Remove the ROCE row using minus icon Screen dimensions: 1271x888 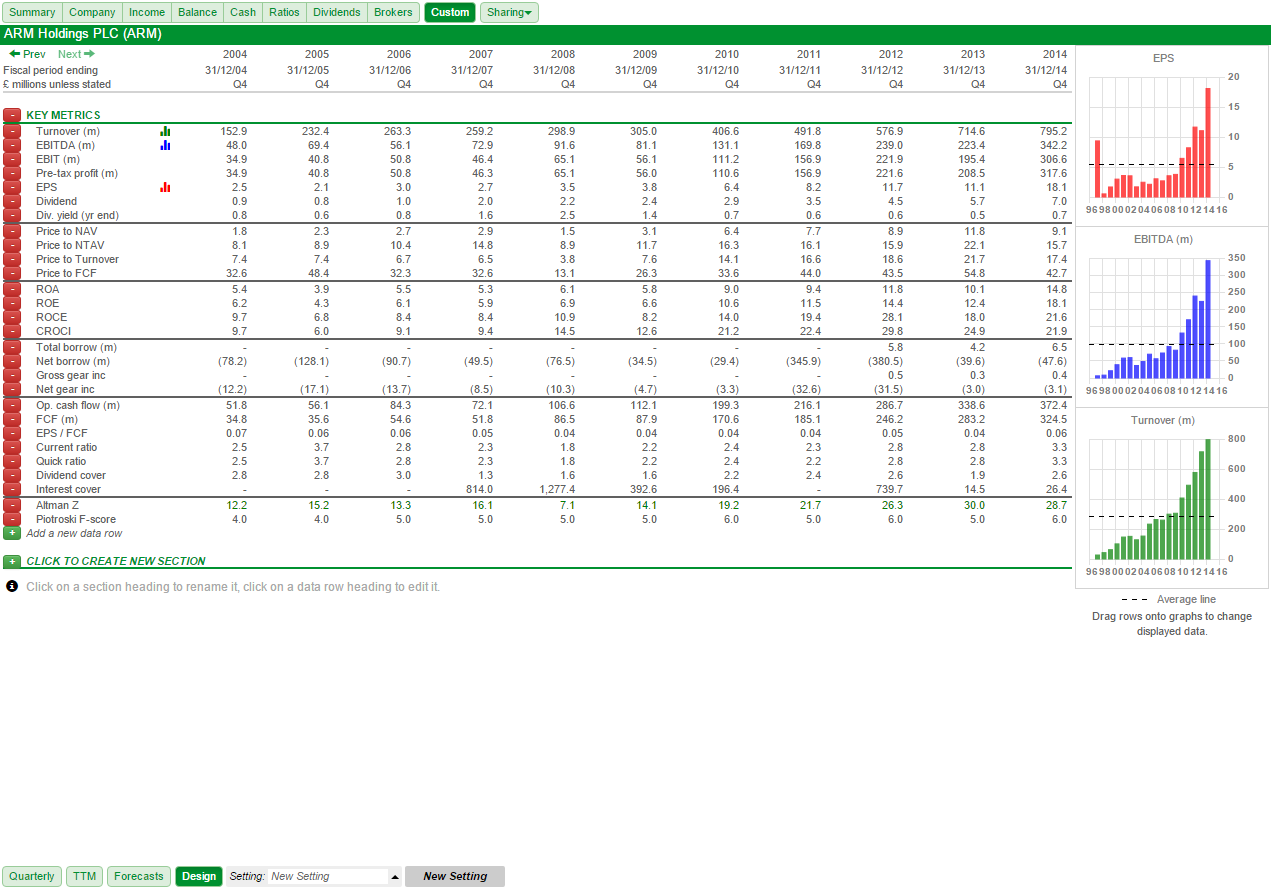tap(12, 317)
